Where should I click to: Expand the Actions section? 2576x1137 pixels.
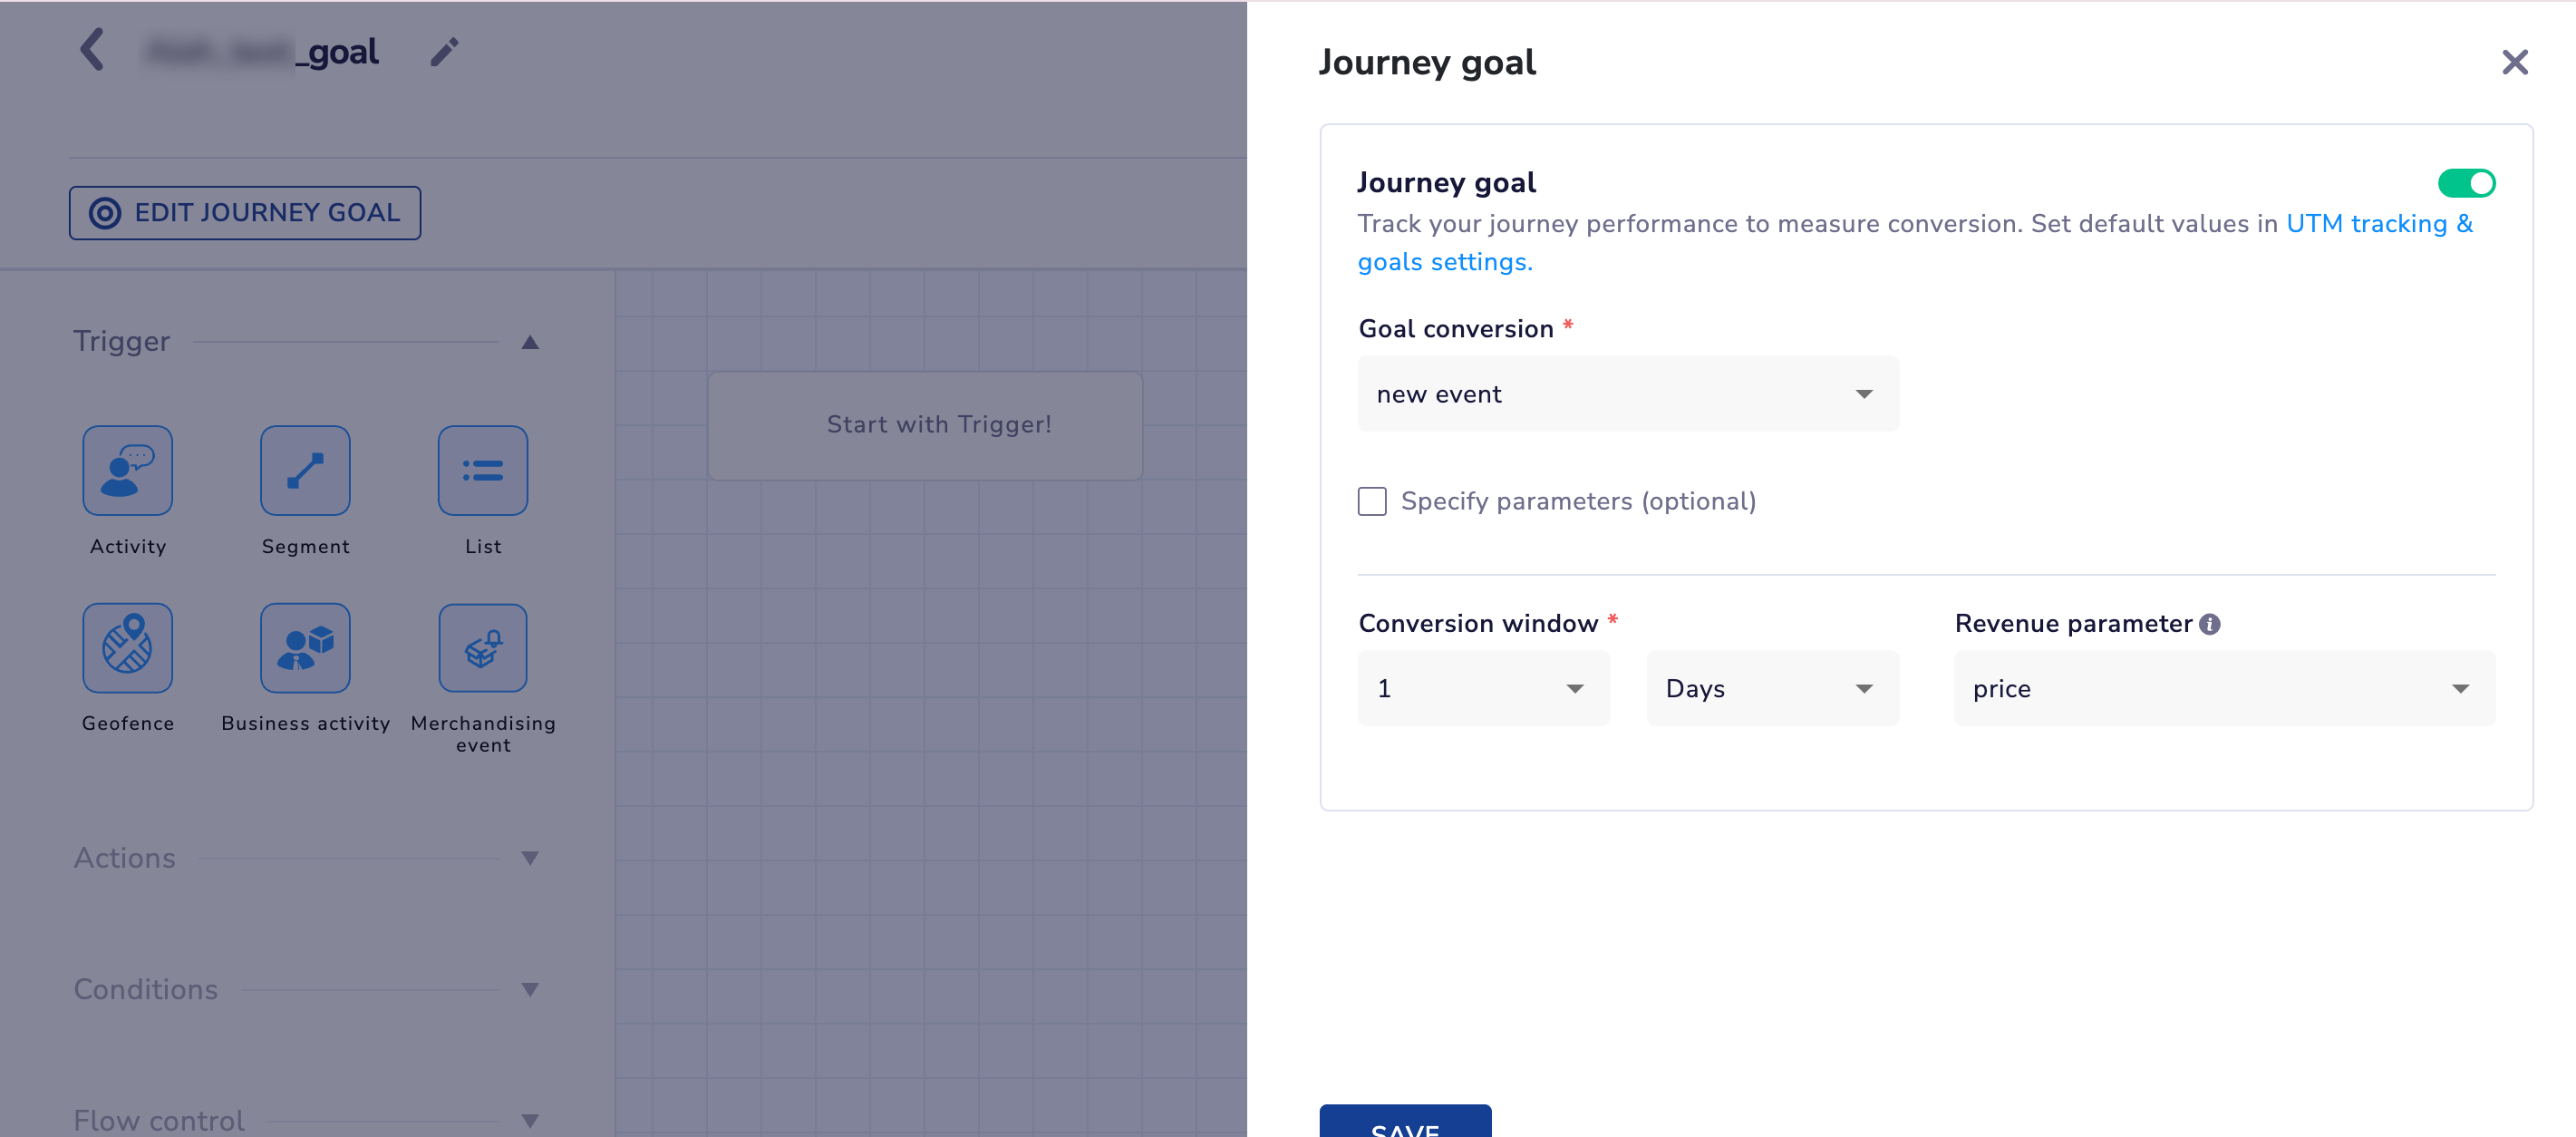(531, 857)
